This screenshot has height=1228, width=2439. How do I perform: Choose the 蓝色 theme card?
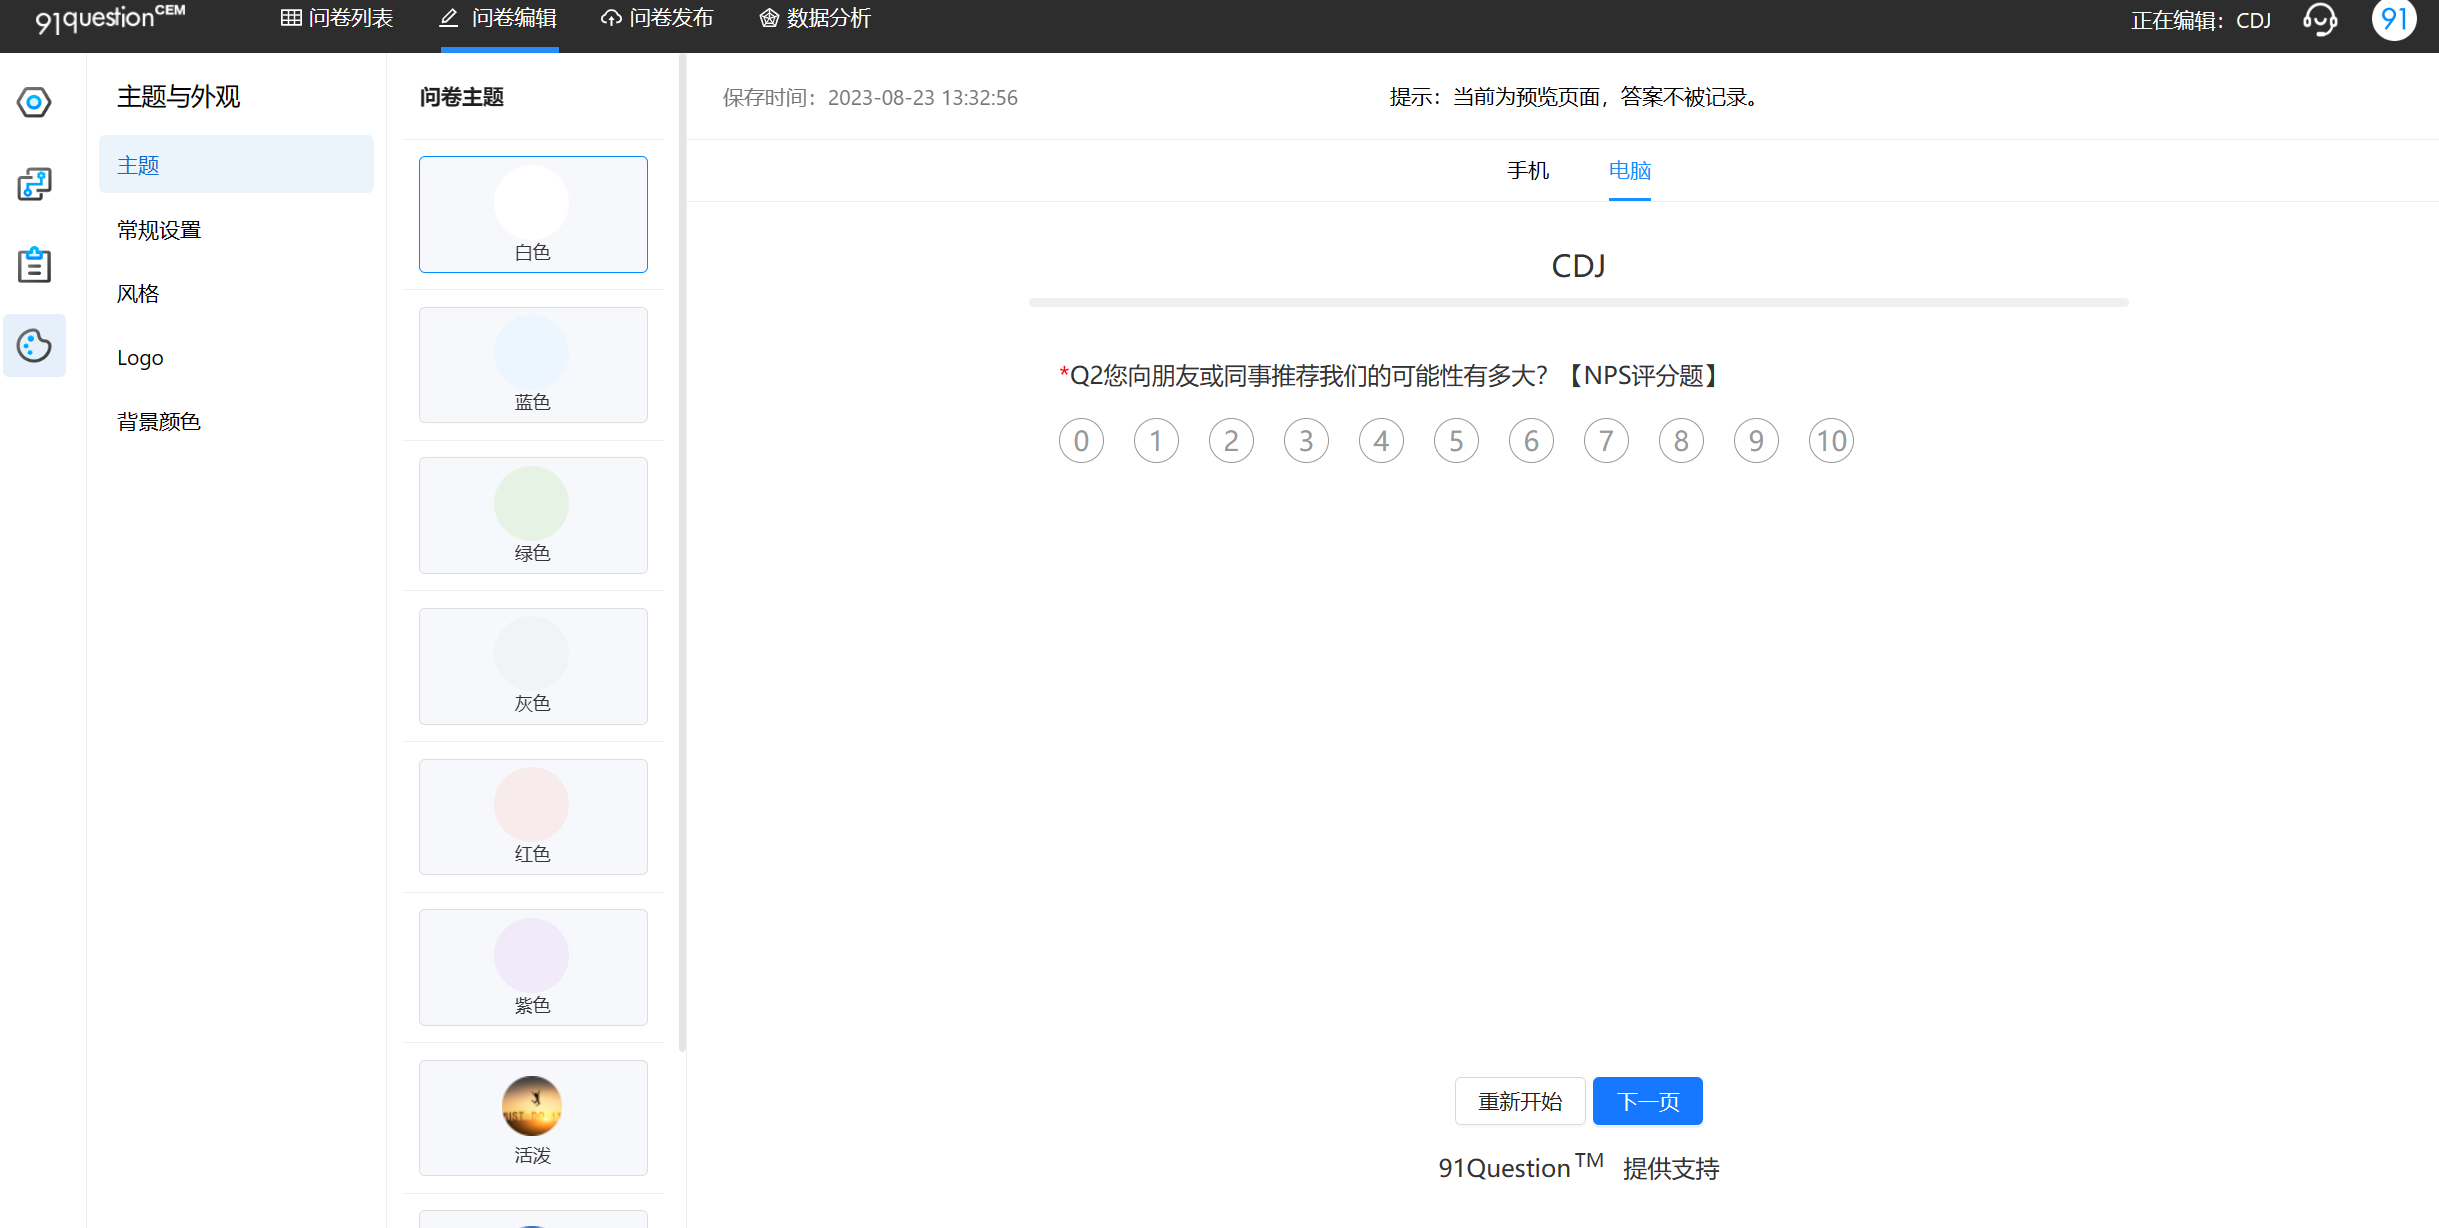point(533,365)
